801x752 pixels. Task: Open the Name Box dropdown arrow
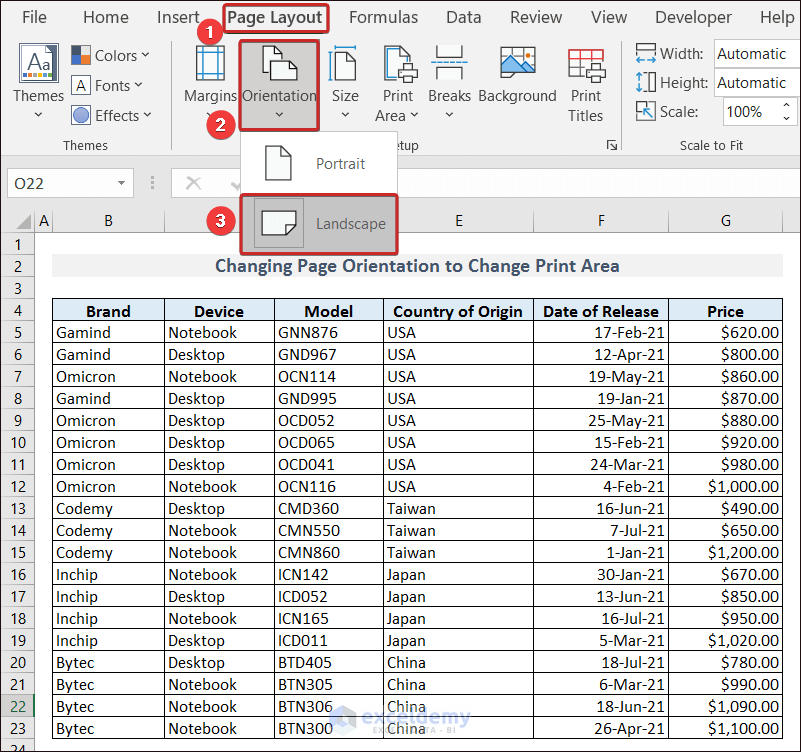pyautogui.click(x=122, y=184)
